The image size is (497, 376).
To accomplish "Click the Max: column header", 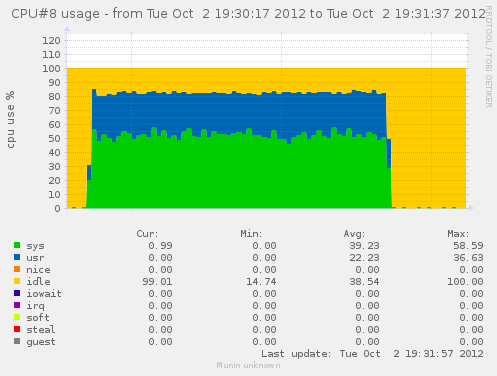I will (x=458, y=234).
